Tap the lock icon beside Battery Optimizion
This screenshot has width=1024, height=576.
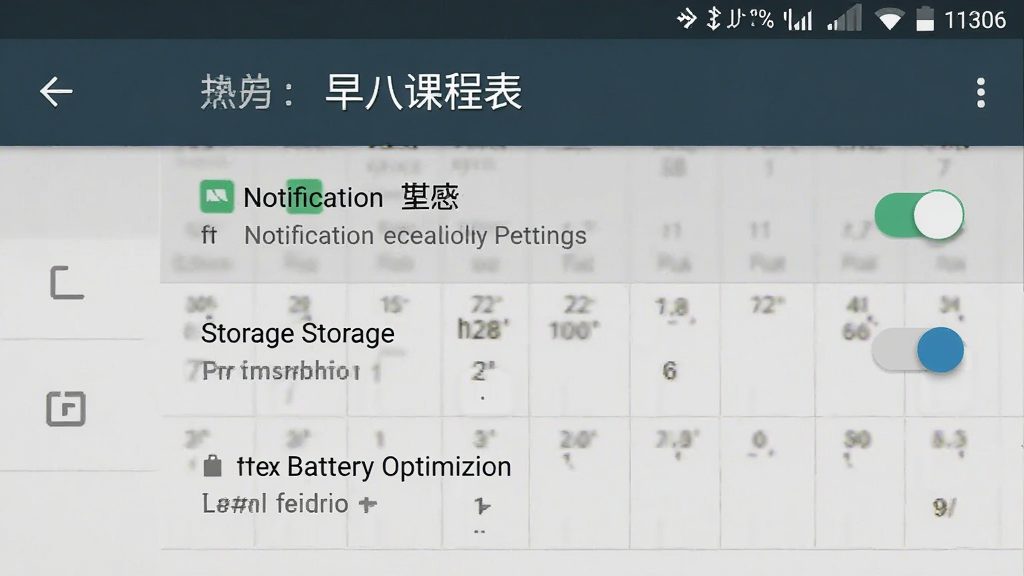pos(212,466)
